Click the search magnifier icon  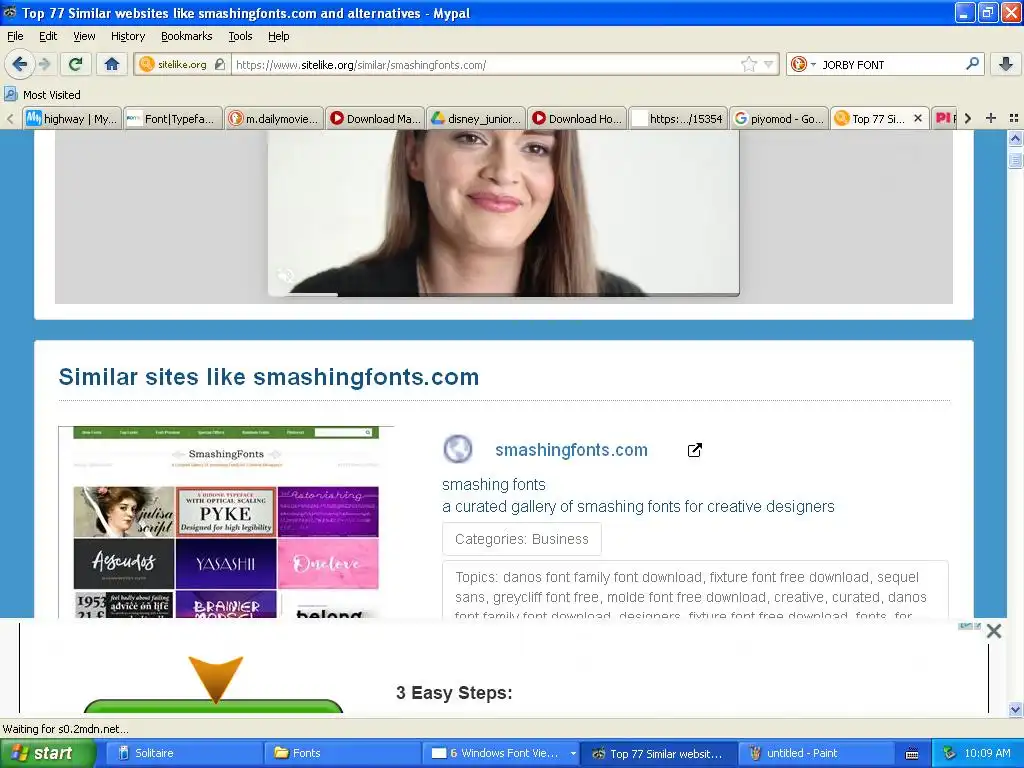coord(972,63)
